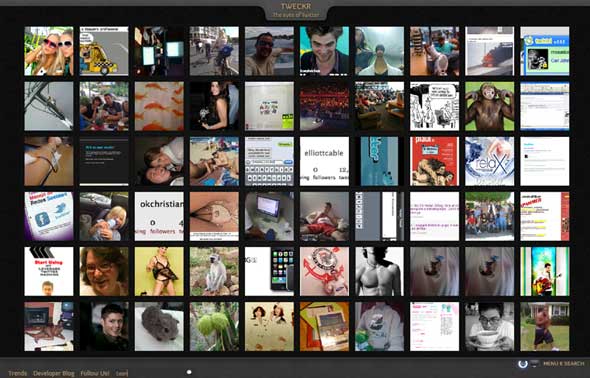The width and height of the screenshot is (590, 378).
Task: Open the laptop on orange background photo
Action: click(324, 326)
